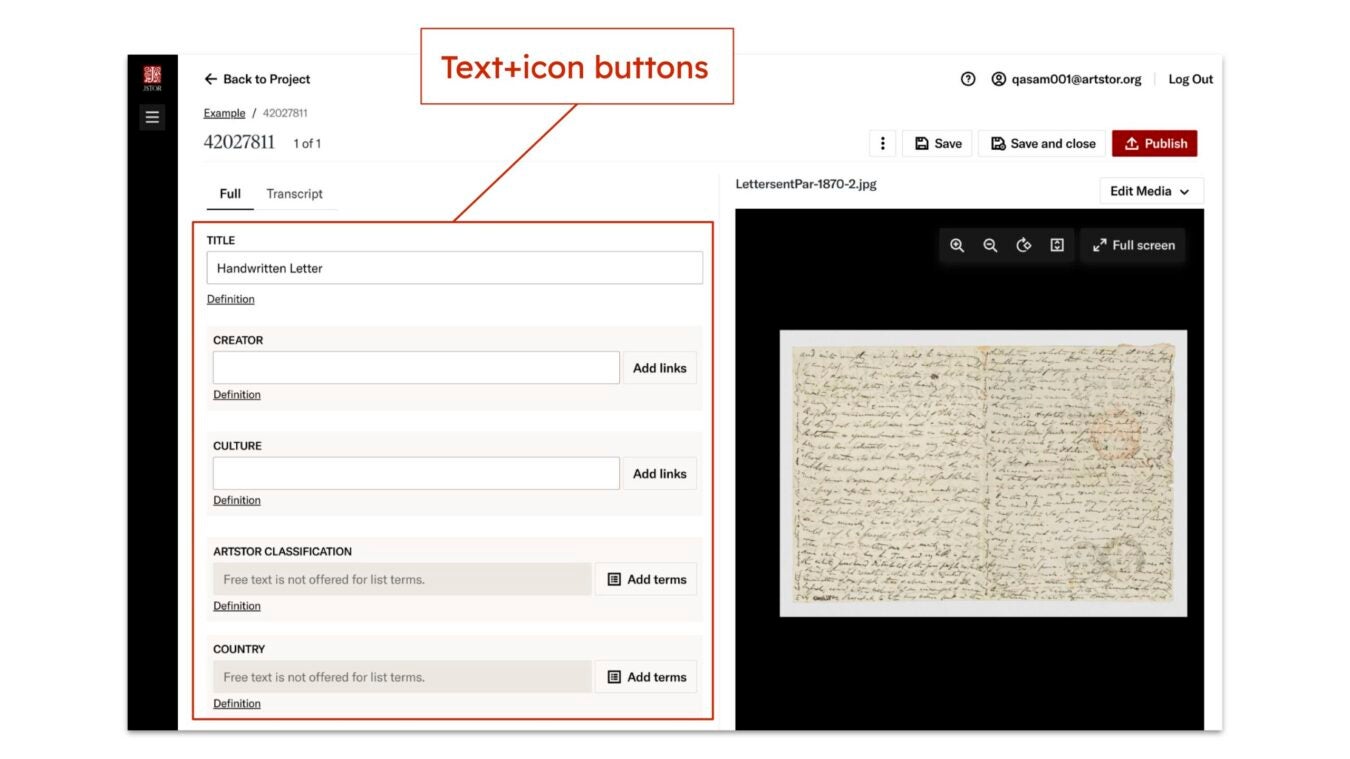1350x759 pixels.
Task: Expand the Full screen view of the image
Action: coord(1133,245)
